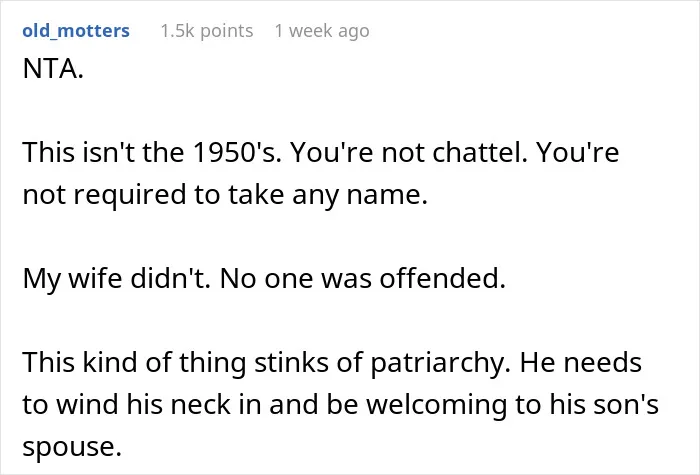
Task: Click the words 'any name.'
Action: pyautogui.click(x=360, y=195)
